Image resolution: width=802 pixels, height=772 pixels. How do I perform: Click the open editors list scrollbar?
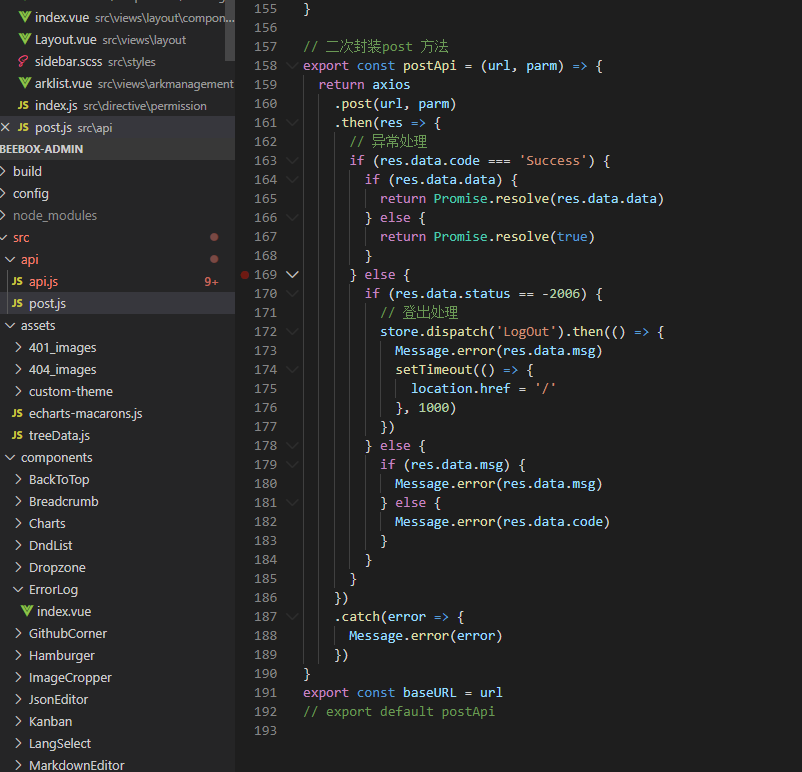coord(231,30)
